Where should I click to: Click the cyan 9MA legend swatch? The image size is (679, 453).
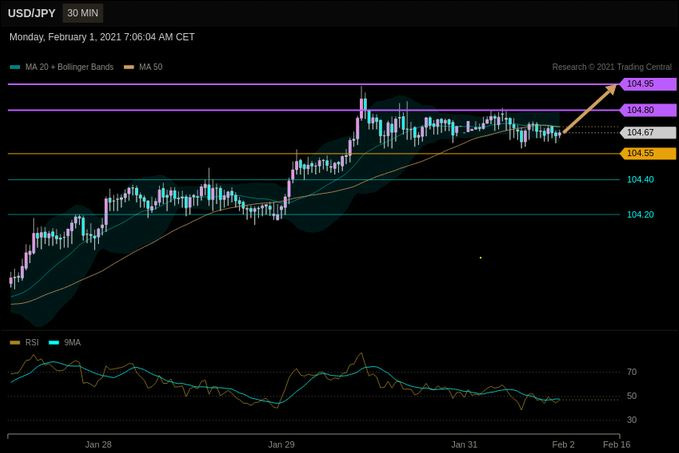coord(54,343)
